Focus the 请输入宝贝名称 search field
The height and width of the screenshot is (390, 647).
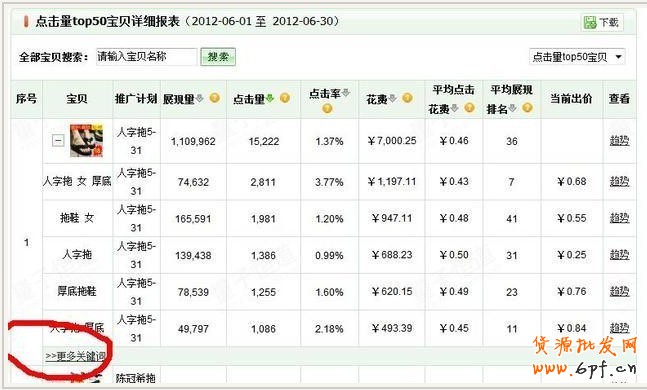pos(146,57)
